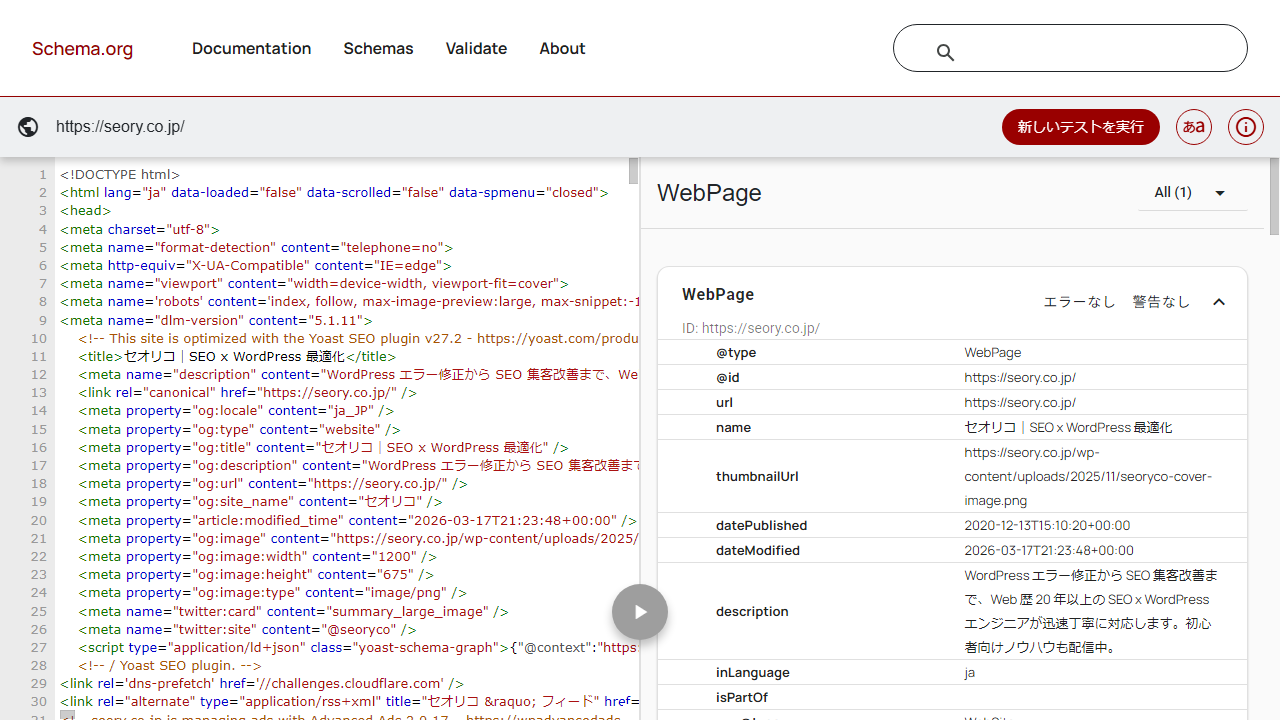Image resolution: width=1280 pixels, height=720 pixels.
Task: Open the About page
Action: [x=562, y=49]
